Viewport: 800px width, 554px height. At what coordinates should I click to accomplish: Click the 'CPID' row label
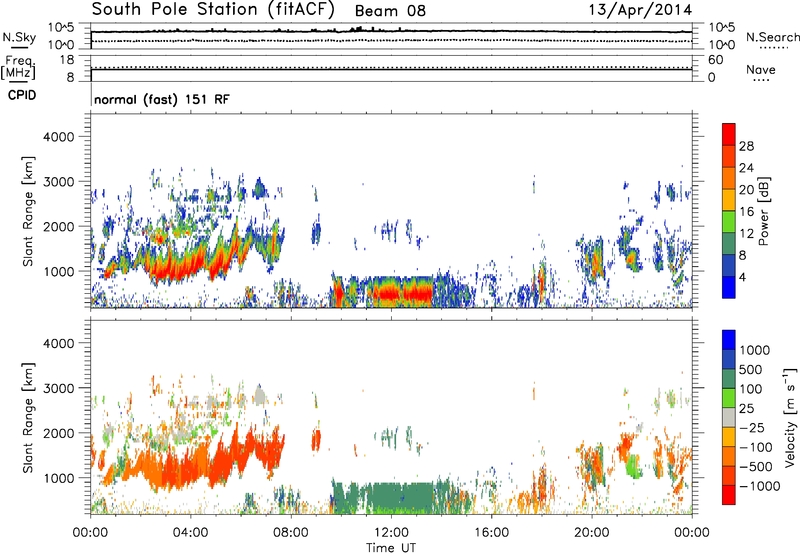pyautogui.click(x=22, y=95)
